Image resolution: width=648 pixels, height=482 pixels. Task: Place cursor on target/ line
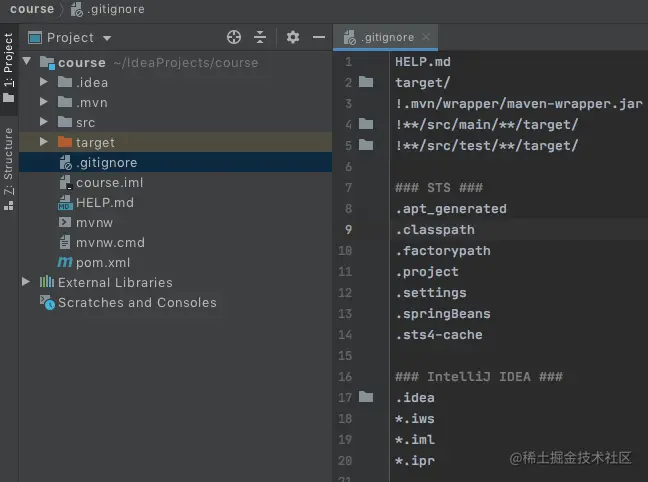422,83
